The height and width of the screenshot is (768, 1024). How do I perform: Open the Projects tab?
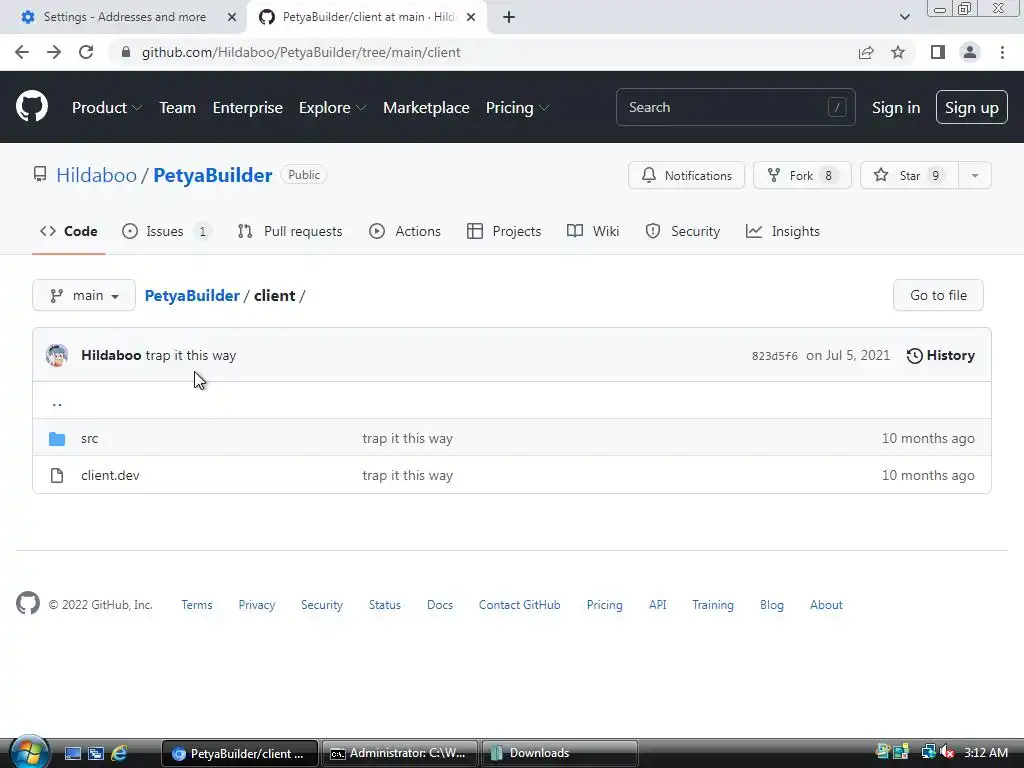pyautogui.click(x=504, y=231)
